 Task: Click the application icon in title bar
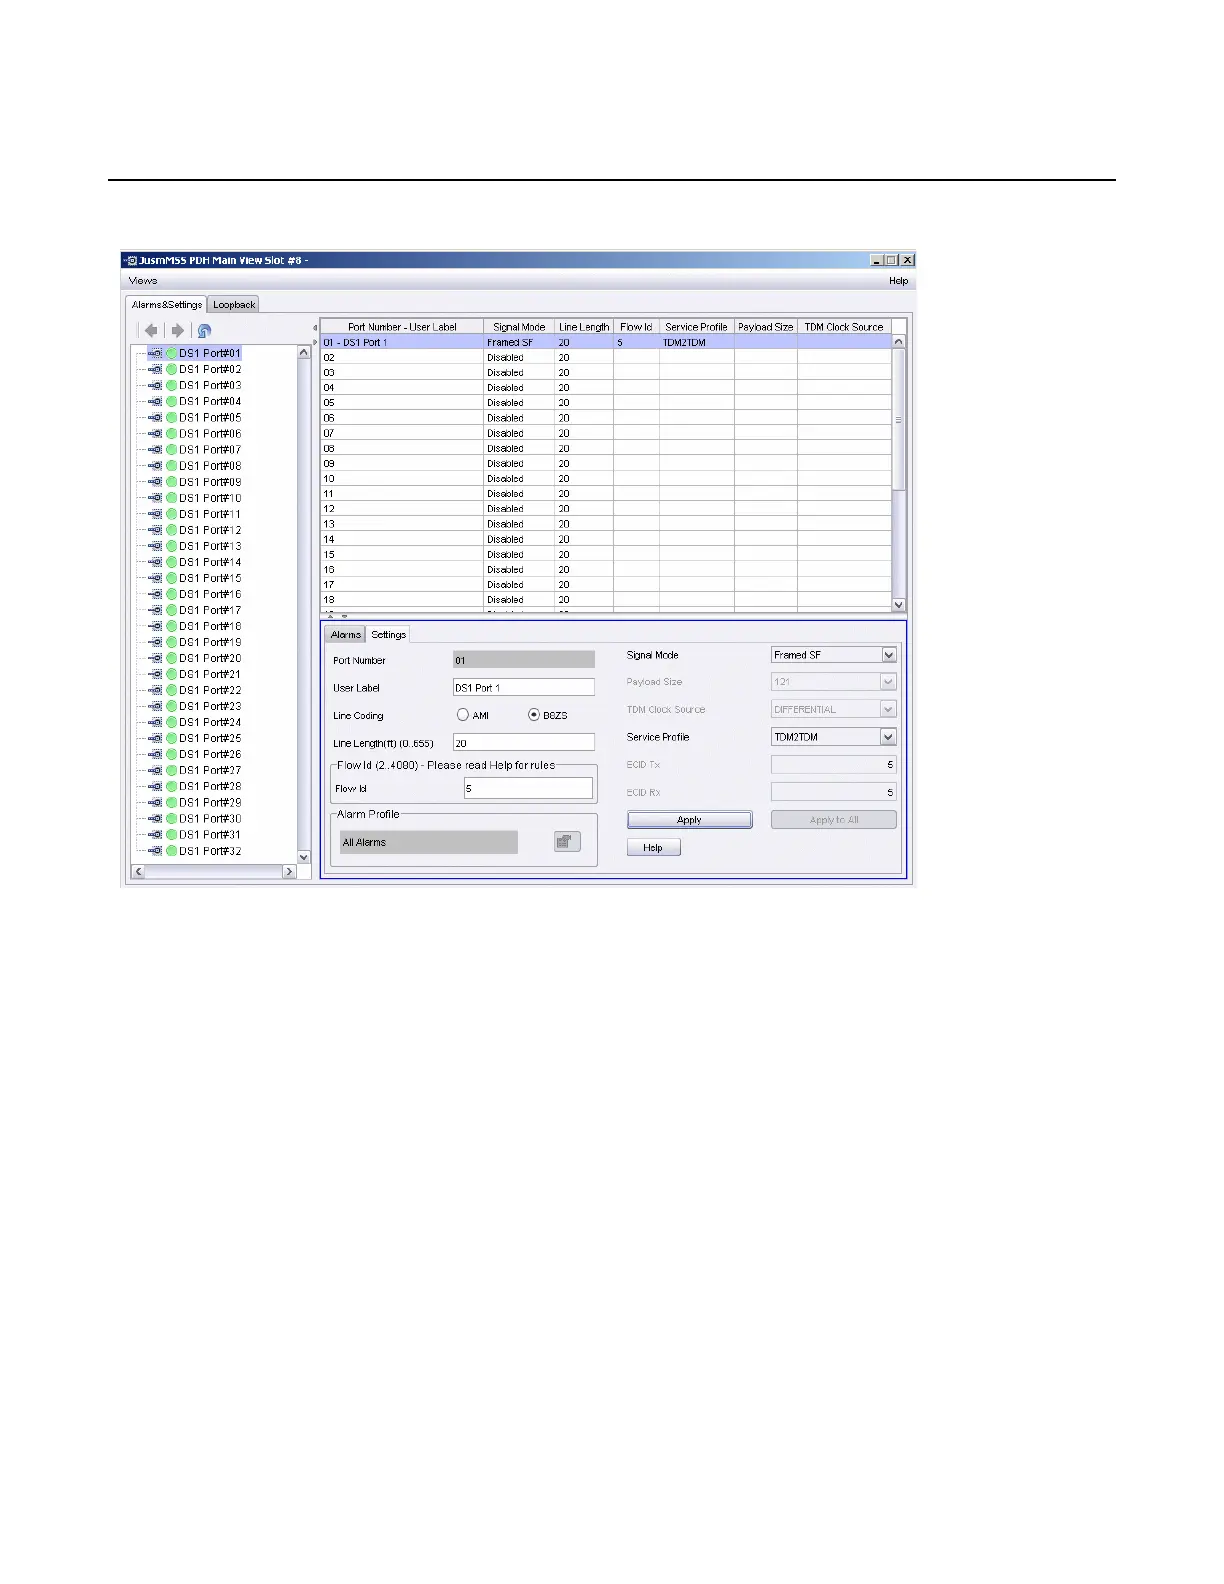pos(130,260)
